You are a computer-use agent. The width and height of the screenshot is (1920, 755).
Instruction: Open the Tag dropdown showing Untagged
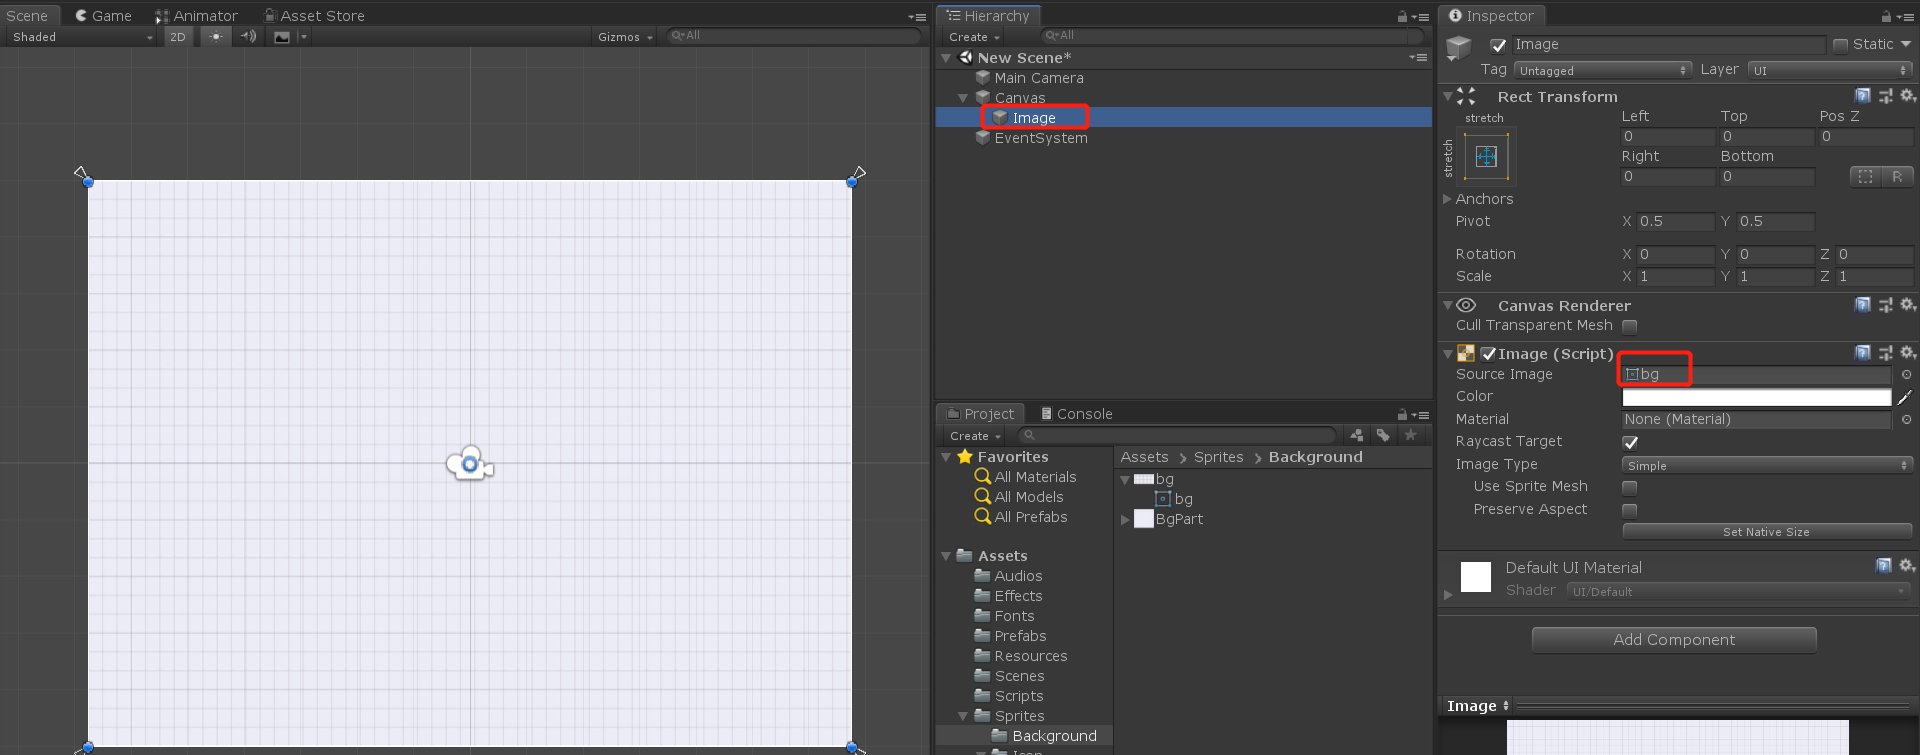click(x=1602, y=70)
